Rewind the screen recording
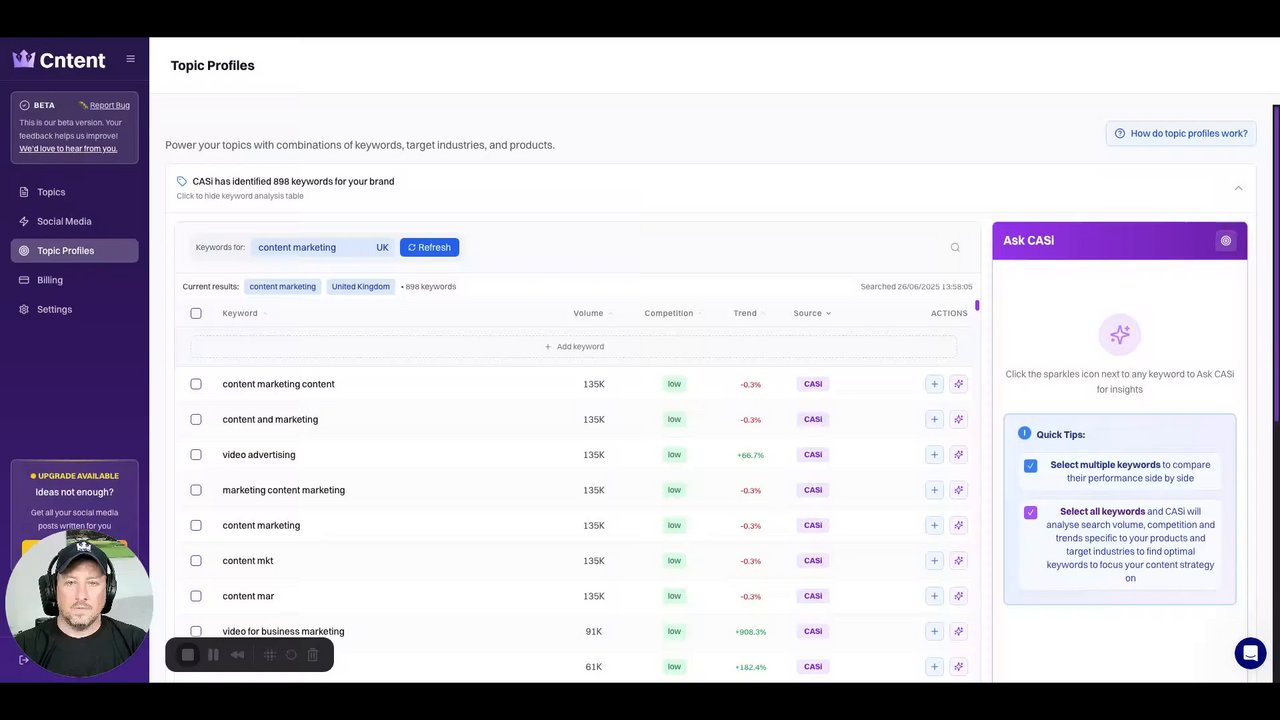 pyautogui.click(x=238, y=655)
